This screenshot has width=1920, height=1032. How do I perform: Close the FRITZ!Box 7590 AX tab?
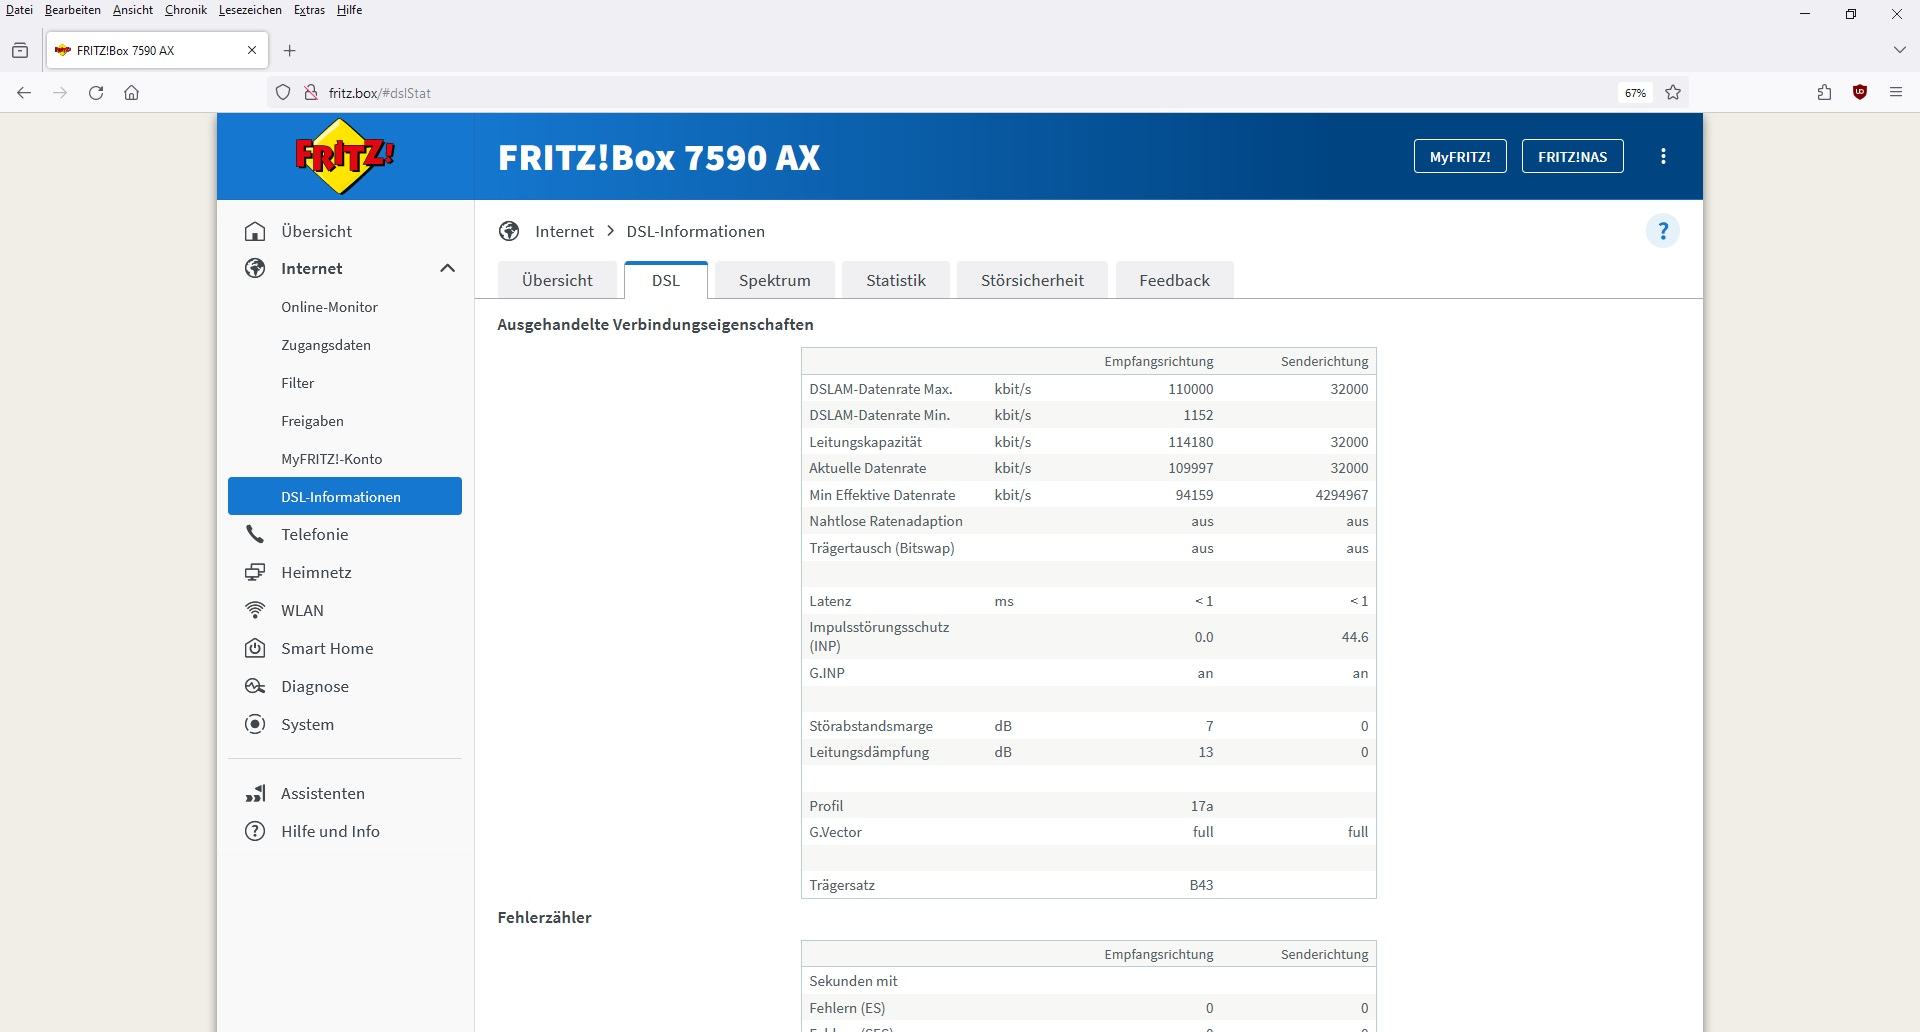click(252, 50)
